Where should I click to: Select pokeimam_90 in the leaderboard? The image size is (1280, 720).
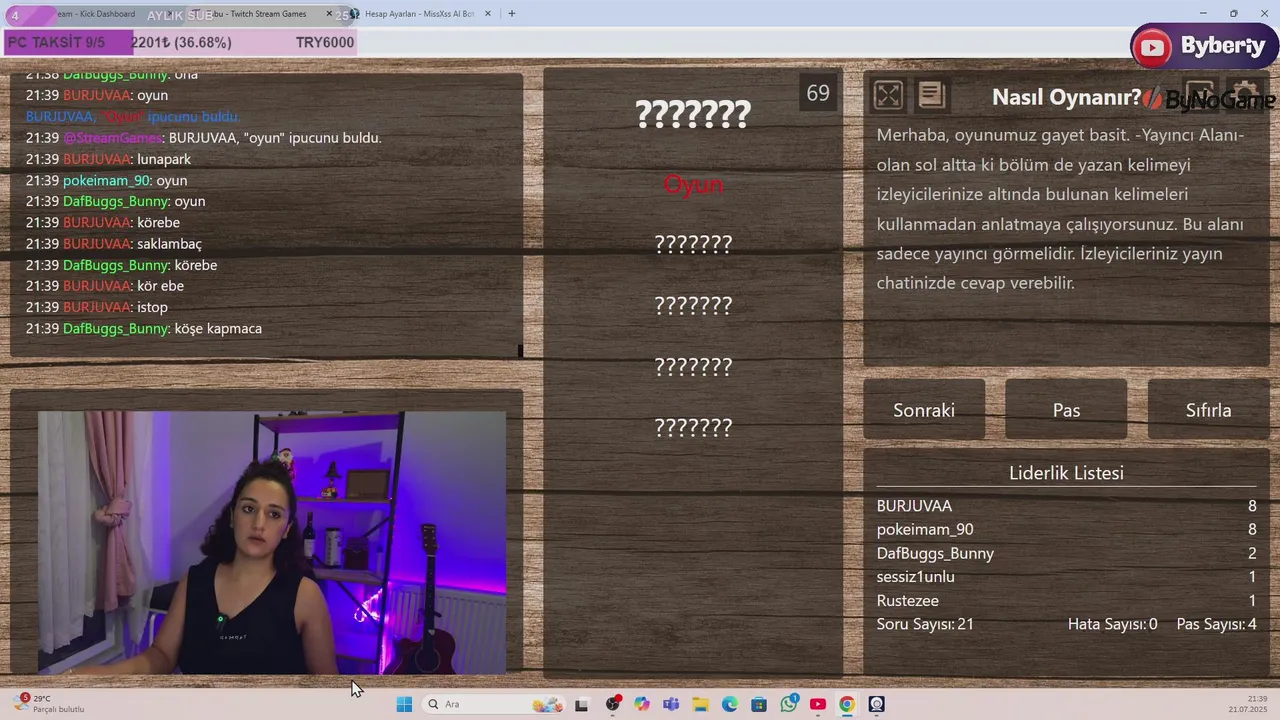click(x=925, y=529)
